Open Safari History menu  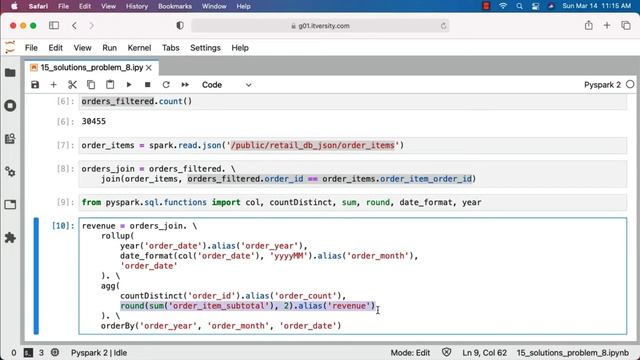coord(137,6)
